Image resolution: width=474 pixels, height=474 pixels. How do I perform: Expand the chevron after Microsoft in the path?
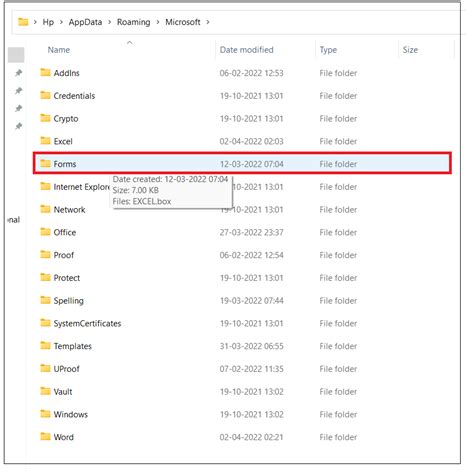click(x=208, y=22)
